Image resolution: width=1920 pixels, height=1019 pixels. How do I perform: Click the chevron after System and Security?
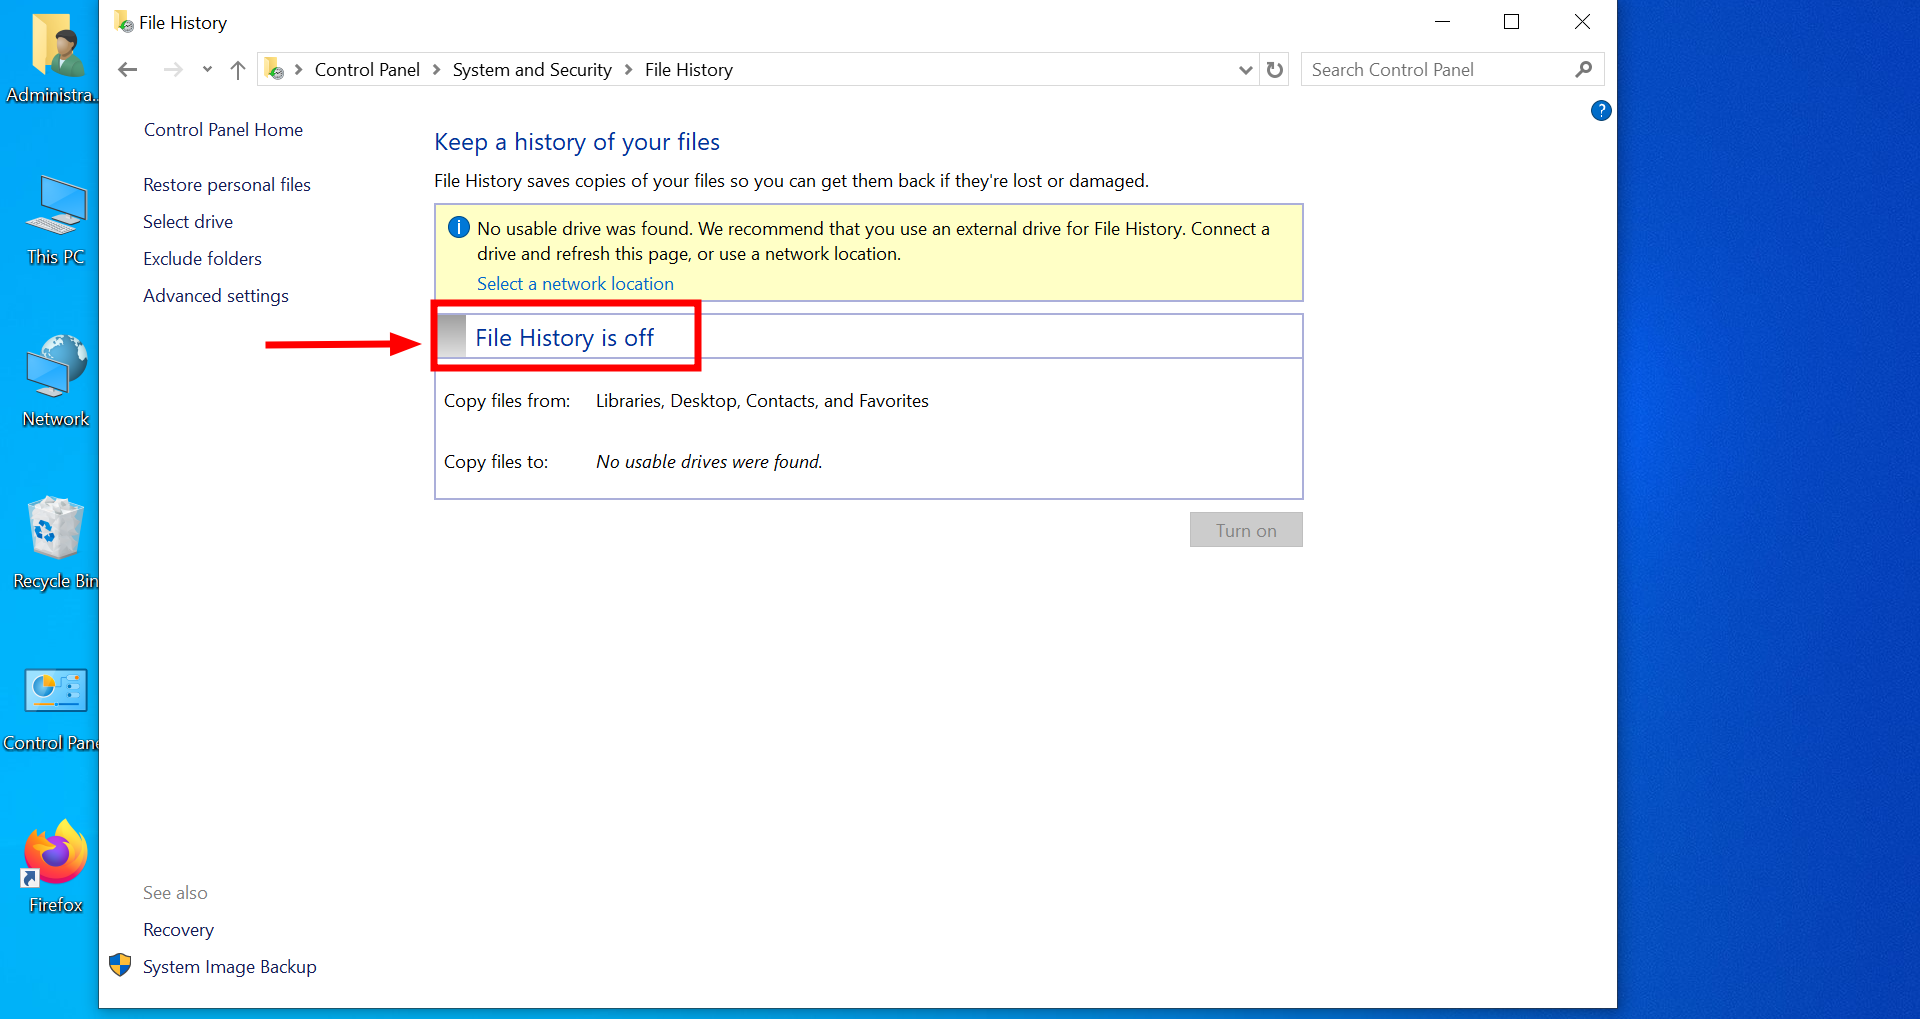[628, 69]
